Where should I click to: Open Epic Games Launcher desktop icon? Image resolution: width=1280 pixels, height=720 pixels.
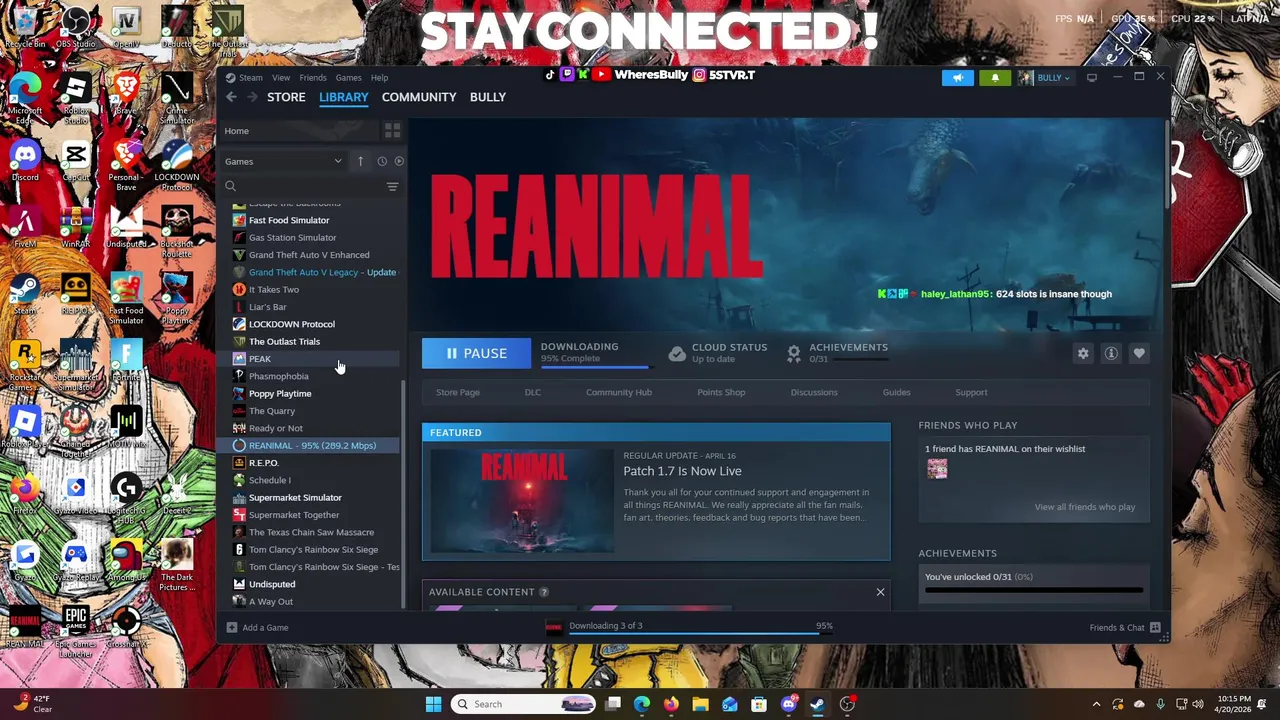click(x=76, y=630)
